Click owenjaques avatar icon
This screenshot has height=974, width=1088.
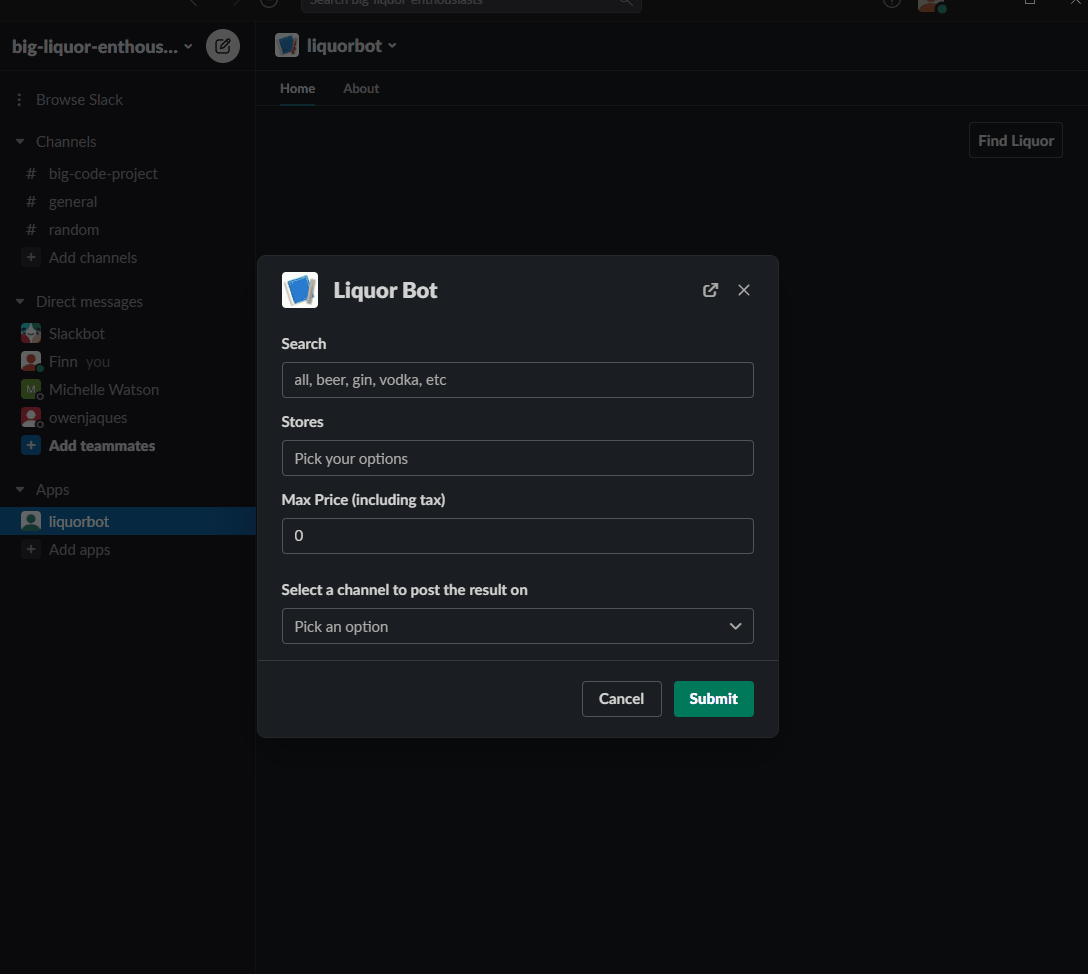31,418
